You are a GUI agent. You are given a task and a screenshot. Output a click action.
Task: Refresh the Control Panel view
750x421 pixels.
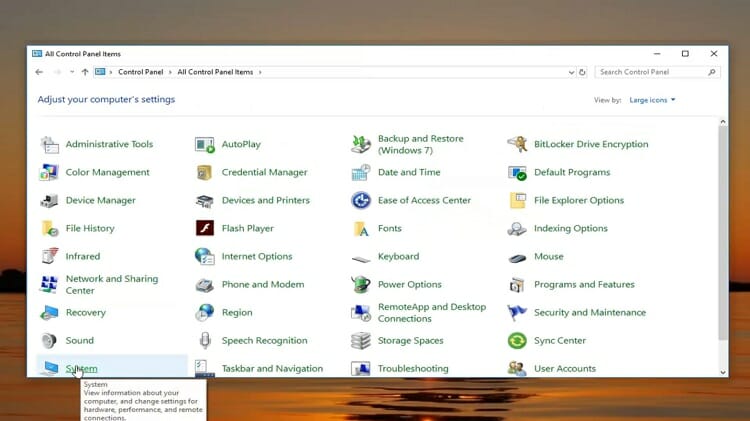pos(582,72)
